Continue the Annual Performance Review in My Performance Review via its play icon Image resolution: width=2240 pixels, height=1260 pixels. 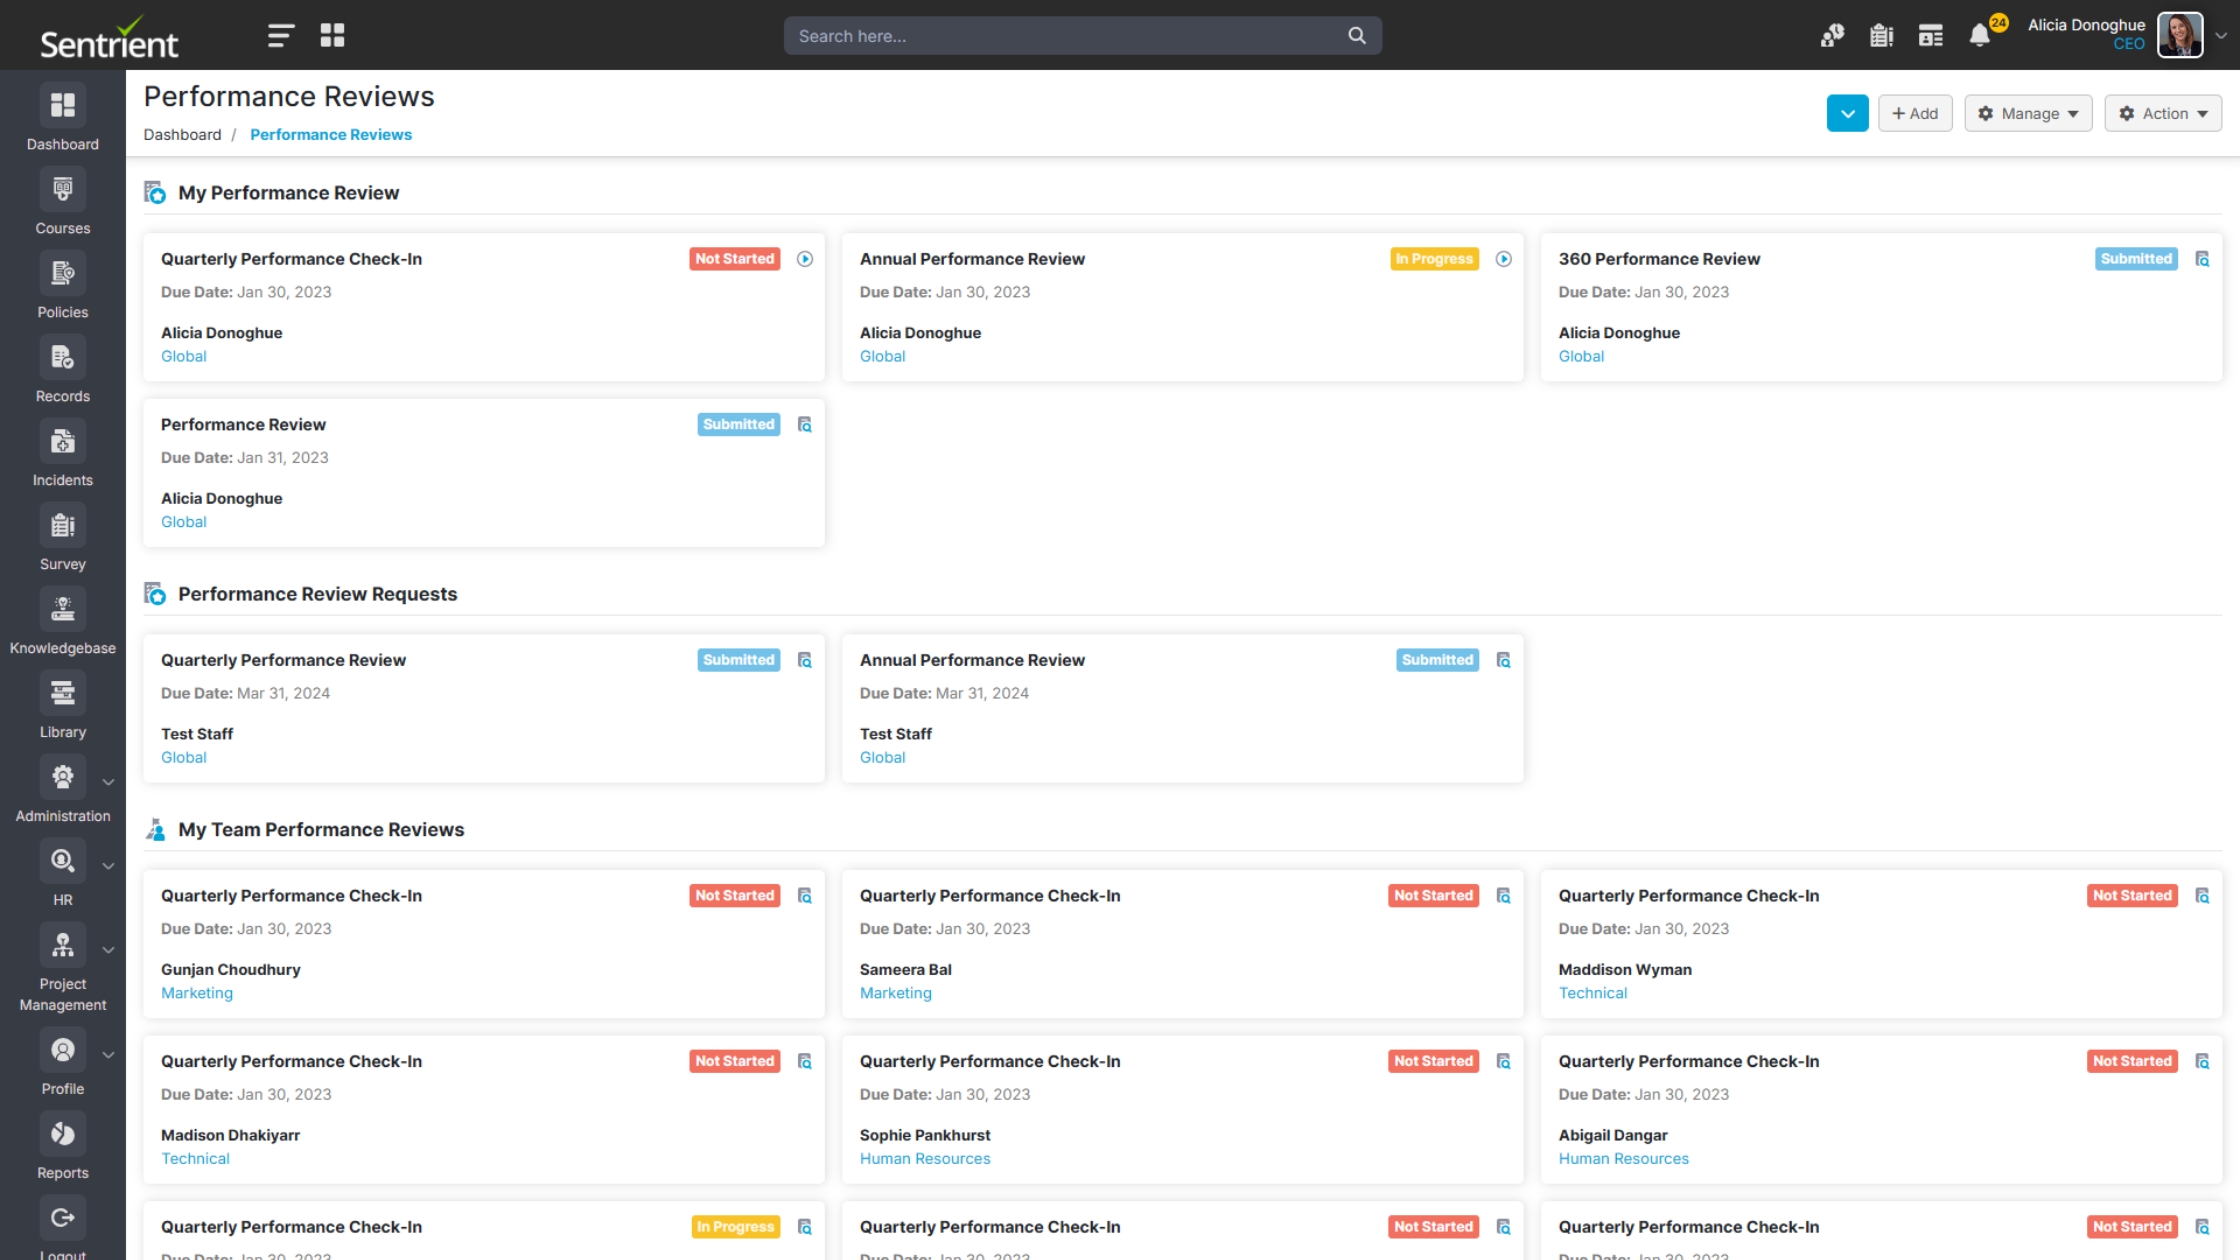click(x=1503, y=259)
